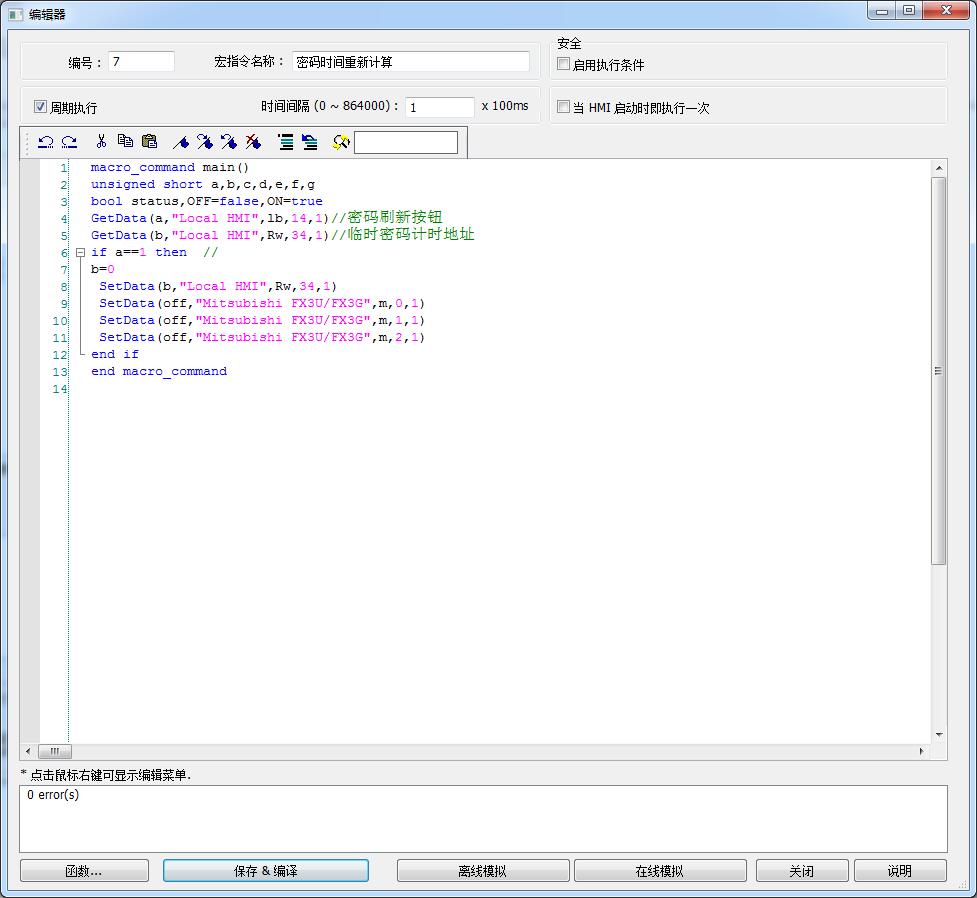
Task: Toggle bookmark with the first flag icon
Action: click(x=181, y=142)
